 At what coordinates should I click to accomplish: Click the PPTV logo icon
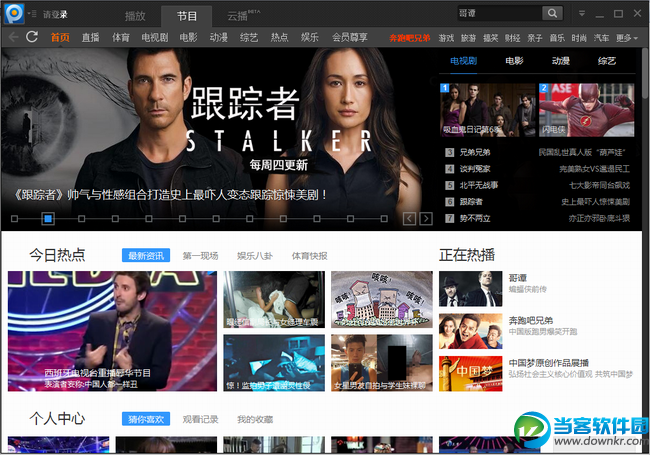(14, 13)
